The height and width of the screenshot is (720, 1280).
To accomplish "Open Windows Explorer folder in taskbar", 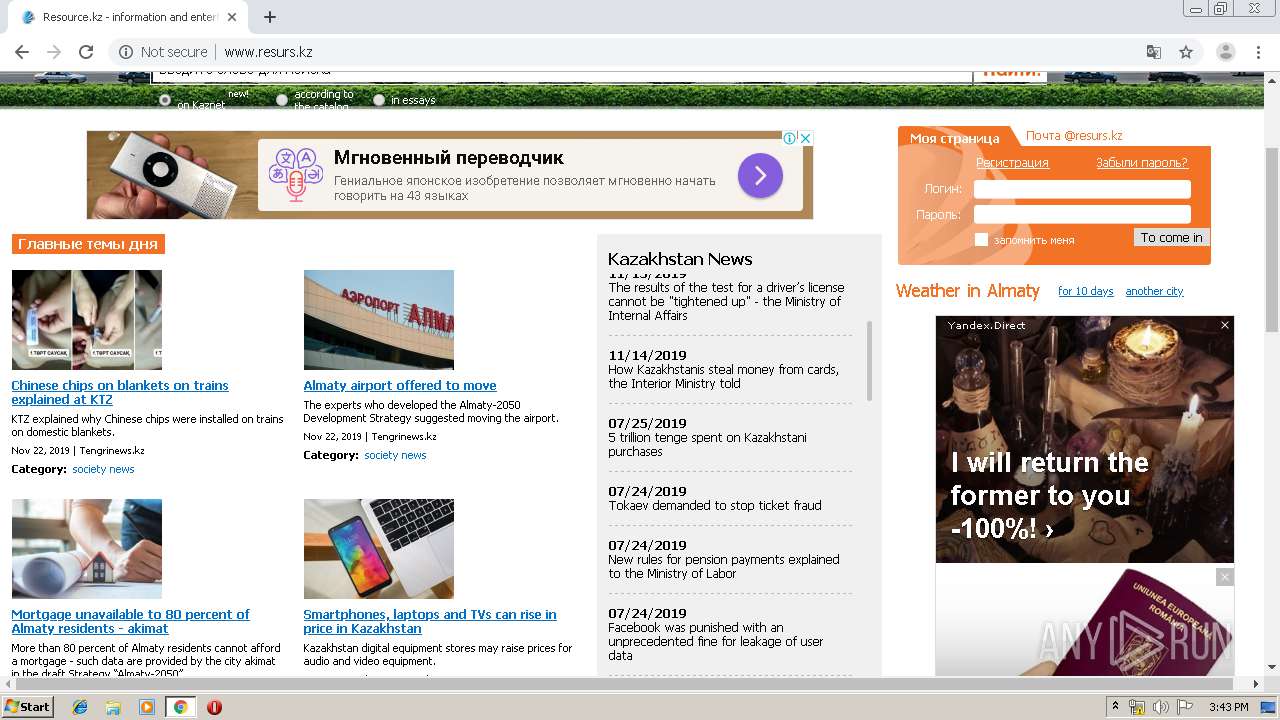I will 113,707.
